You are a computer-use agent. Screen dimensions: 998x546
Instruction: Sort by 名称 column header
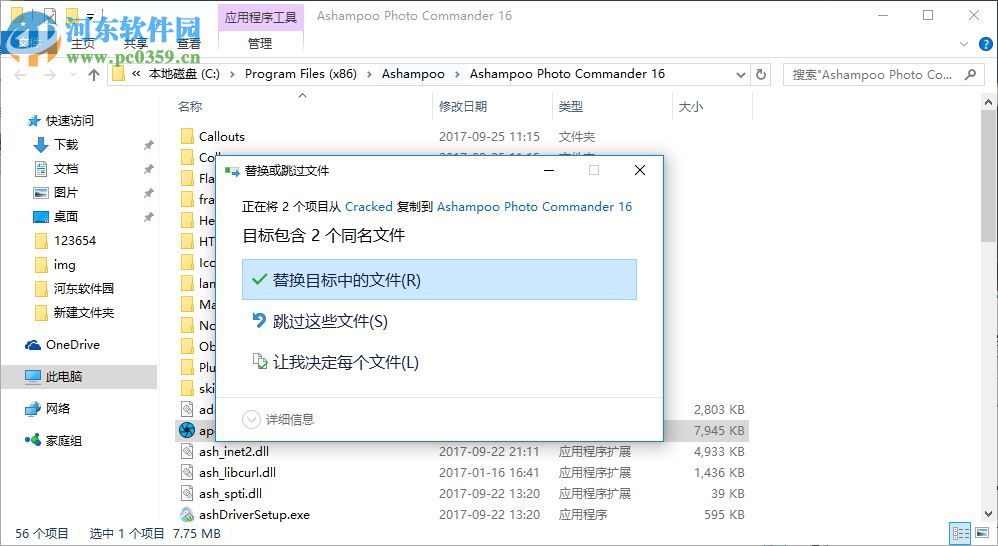[x=190, y=107]
